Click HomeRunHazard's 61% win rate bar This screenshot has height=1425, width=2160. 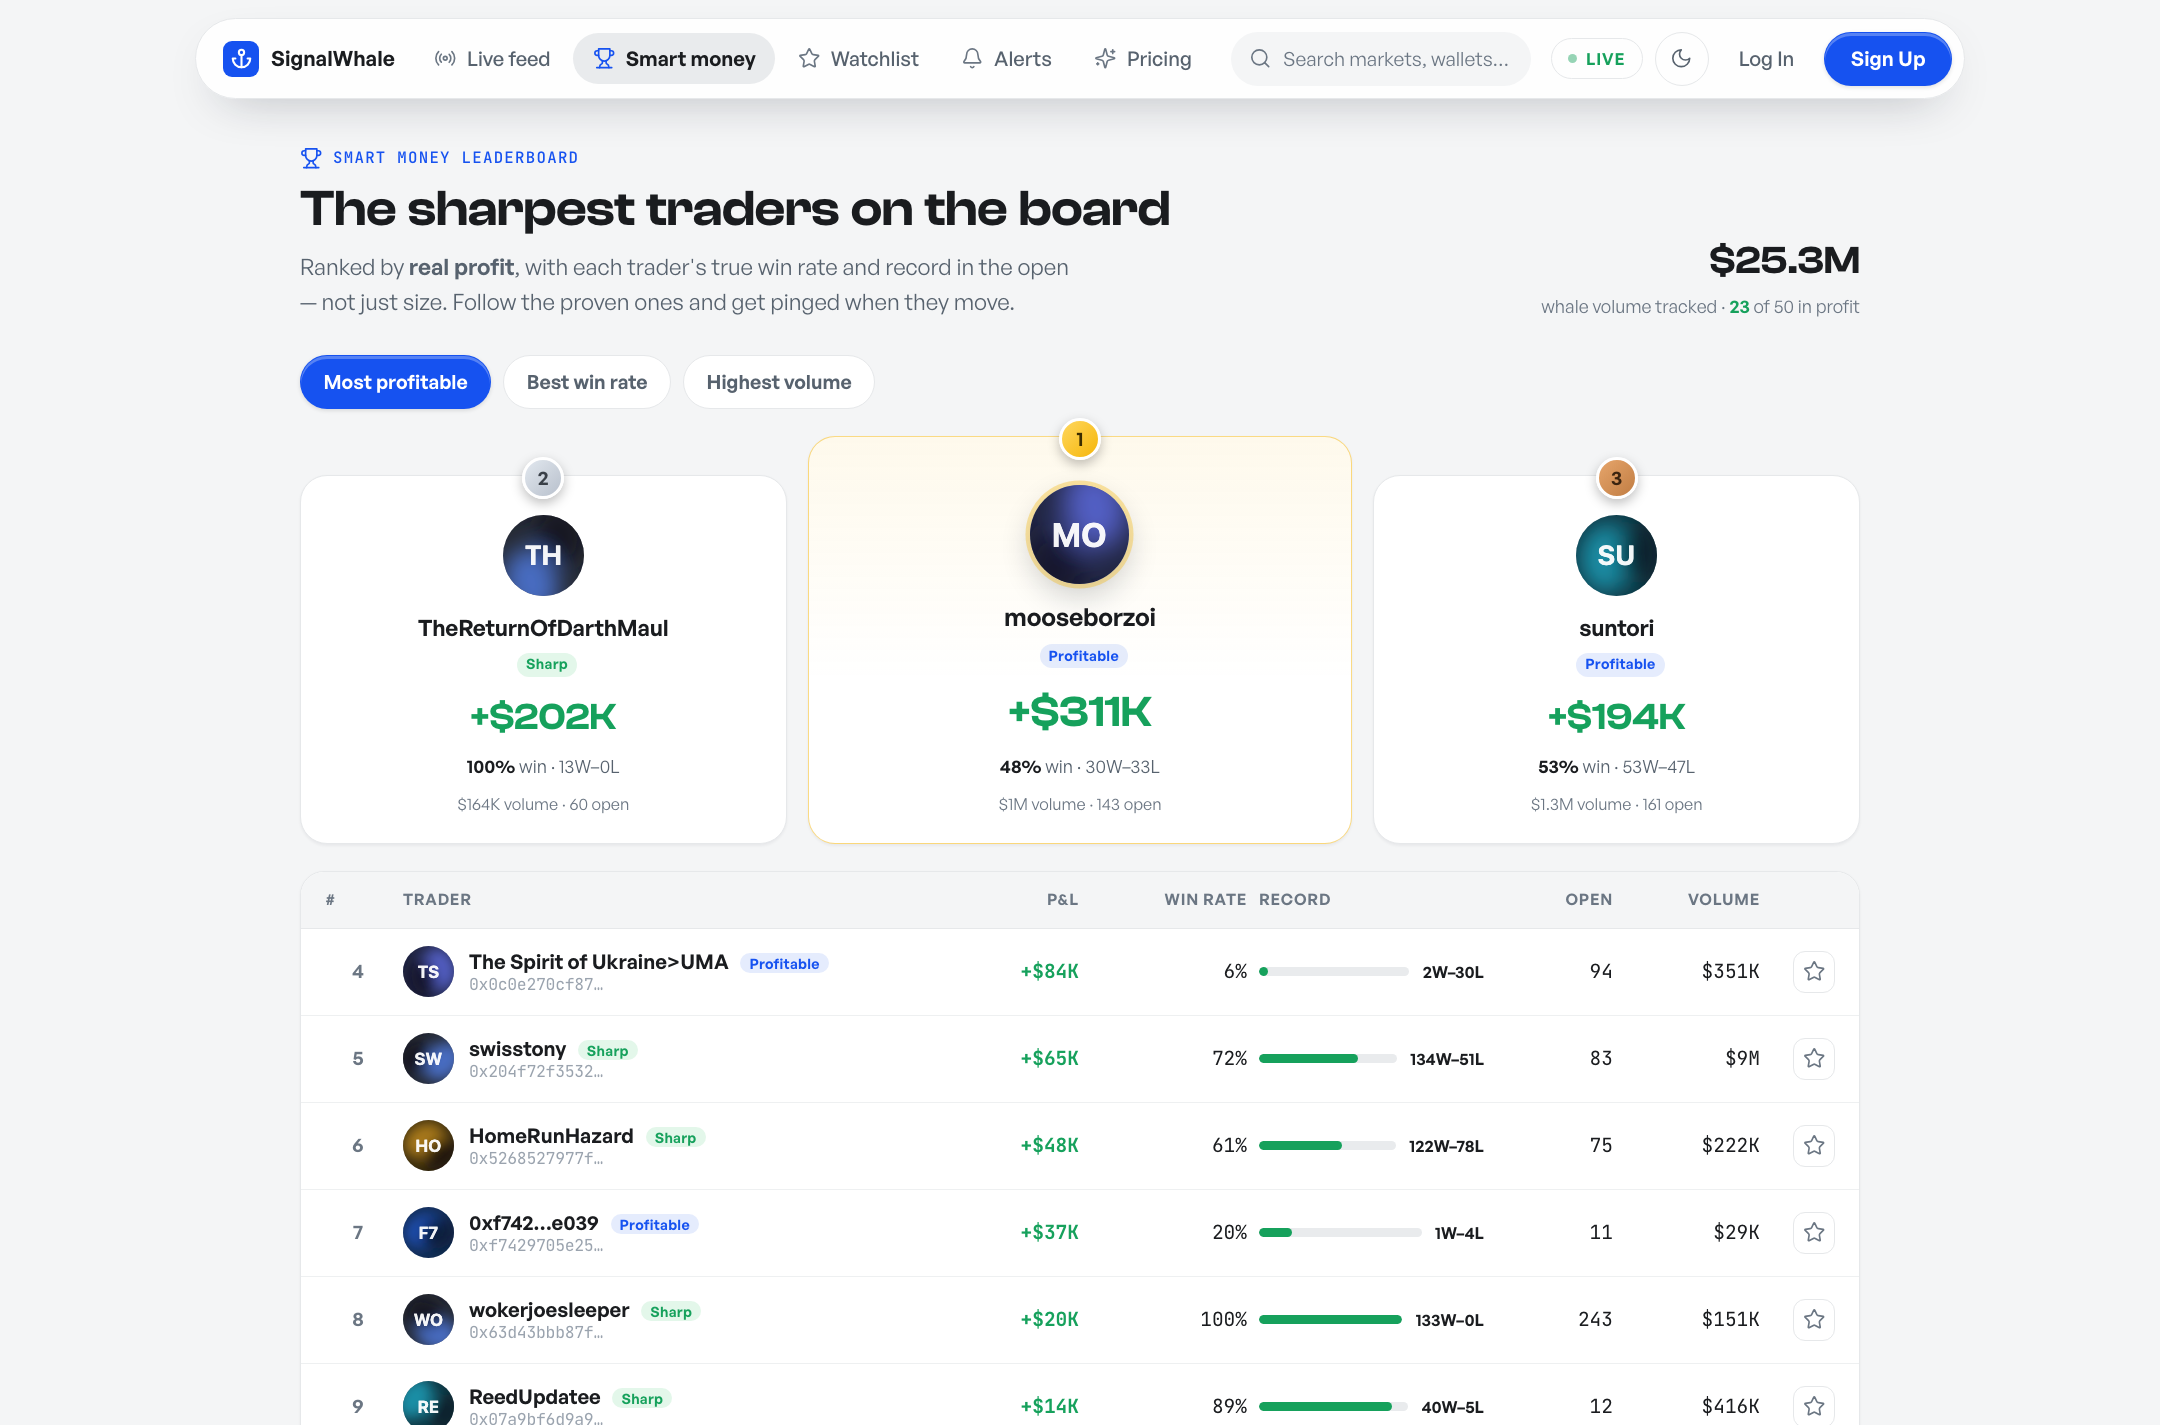[1327, 1145]
